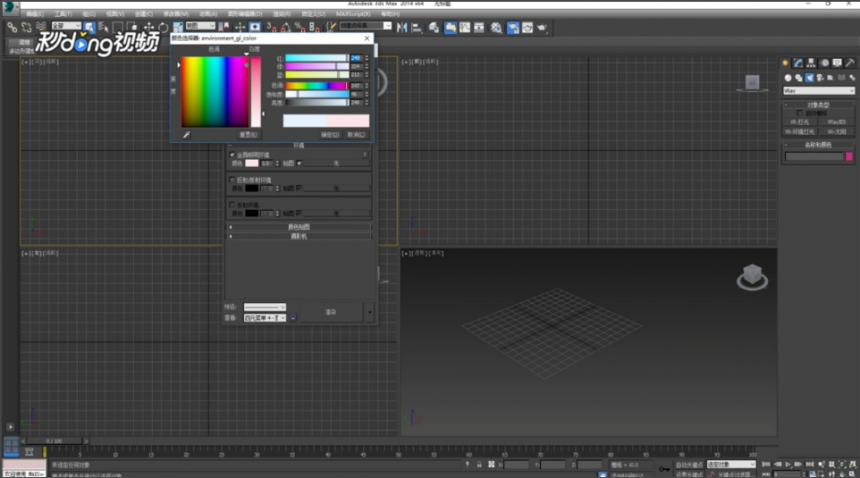This screenshot has height=478, width=860.
Task: Open the Edit menu
Action: click(x=35, y=14)
